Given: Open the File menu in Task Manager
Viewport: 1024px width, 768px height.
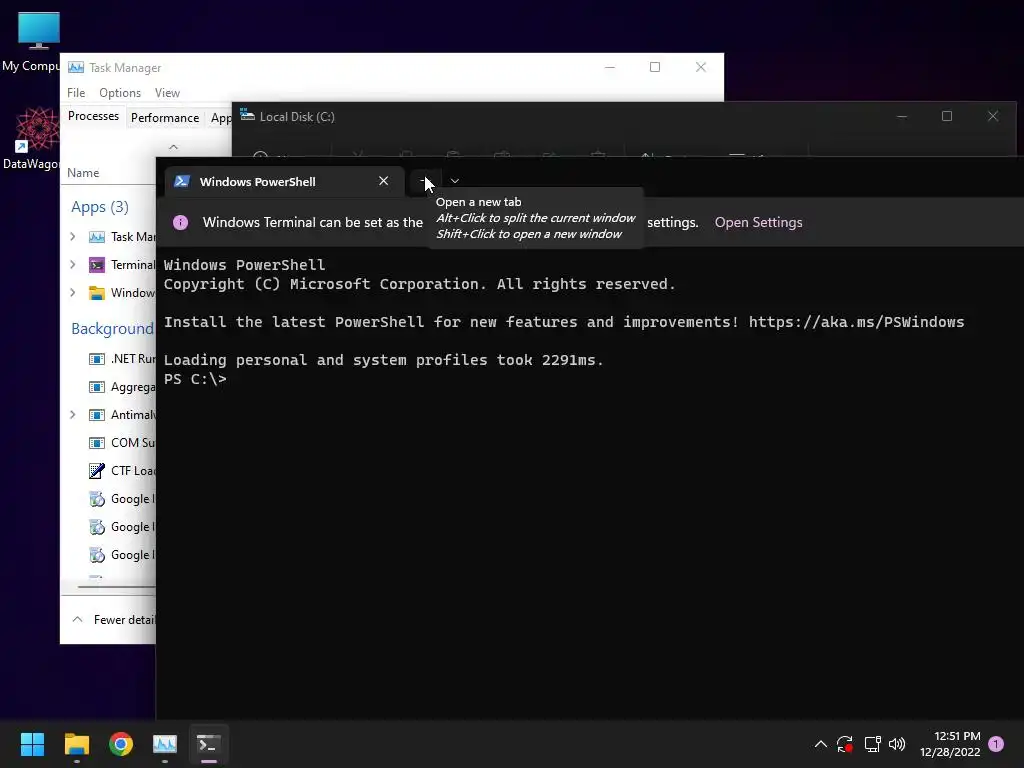Looking at the screenshot, I should 76,93.
